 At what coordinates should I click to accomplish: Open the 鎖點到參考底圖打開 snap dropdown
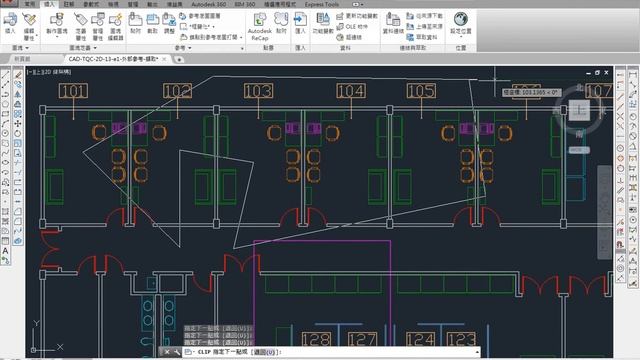(x=211, y=37)
